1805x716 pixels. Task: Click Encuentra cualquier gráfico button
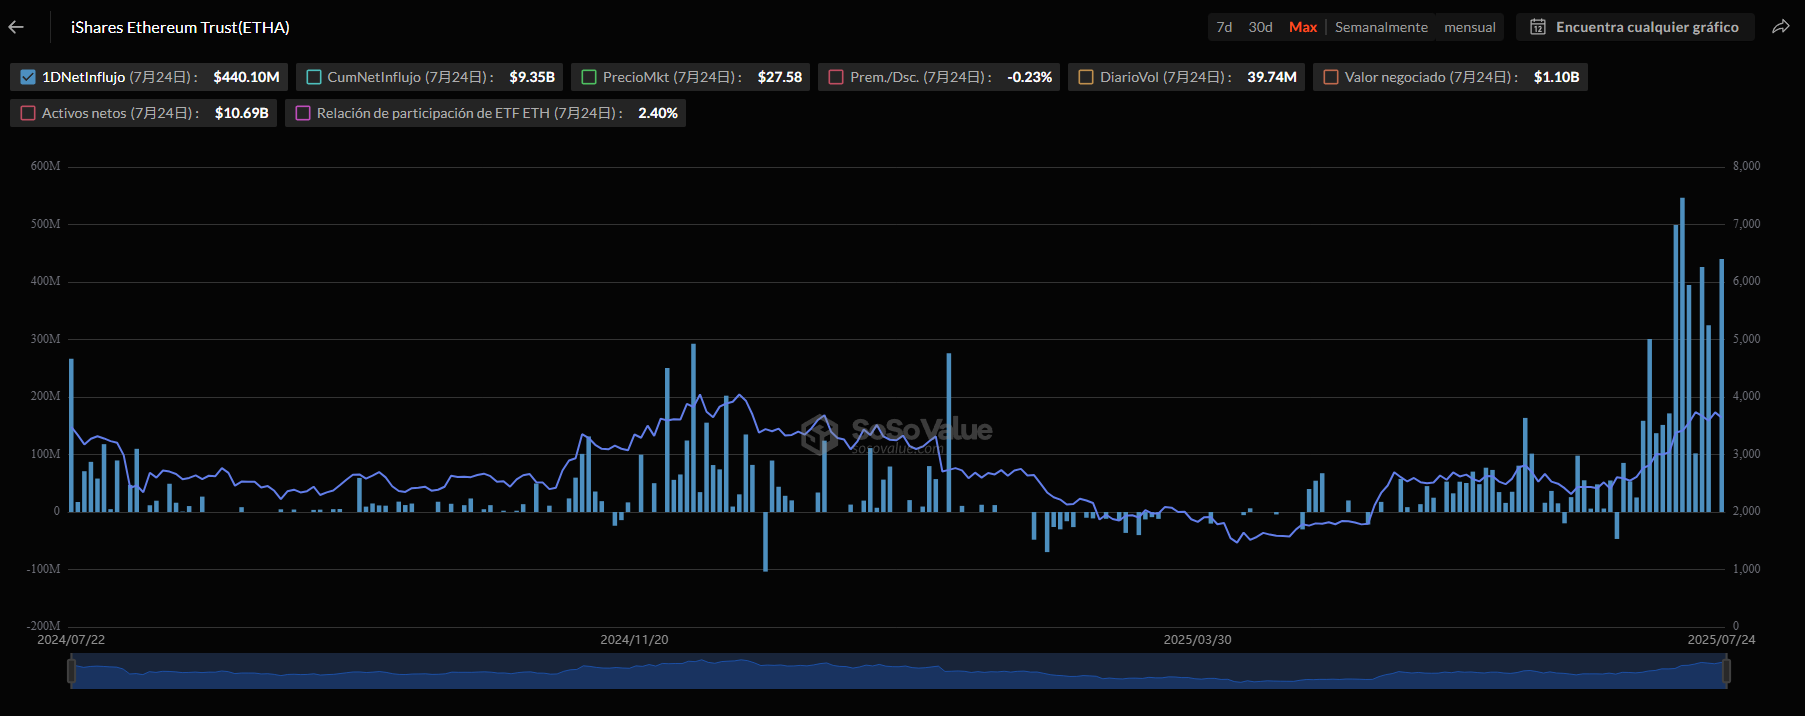point(1646,27)
